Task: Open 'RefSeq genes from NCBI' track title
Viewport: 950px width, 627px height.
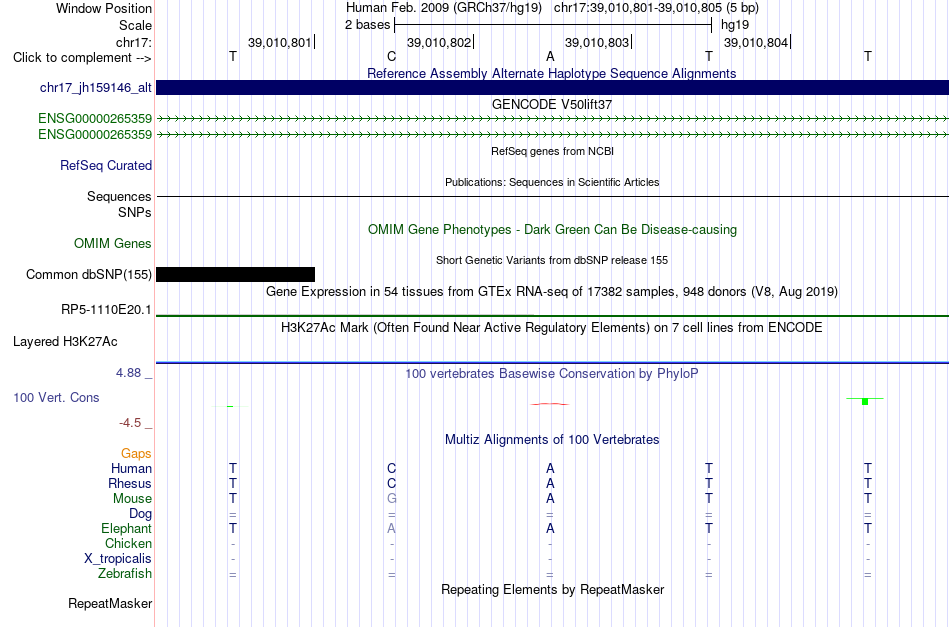Action: tap(553, 151)
